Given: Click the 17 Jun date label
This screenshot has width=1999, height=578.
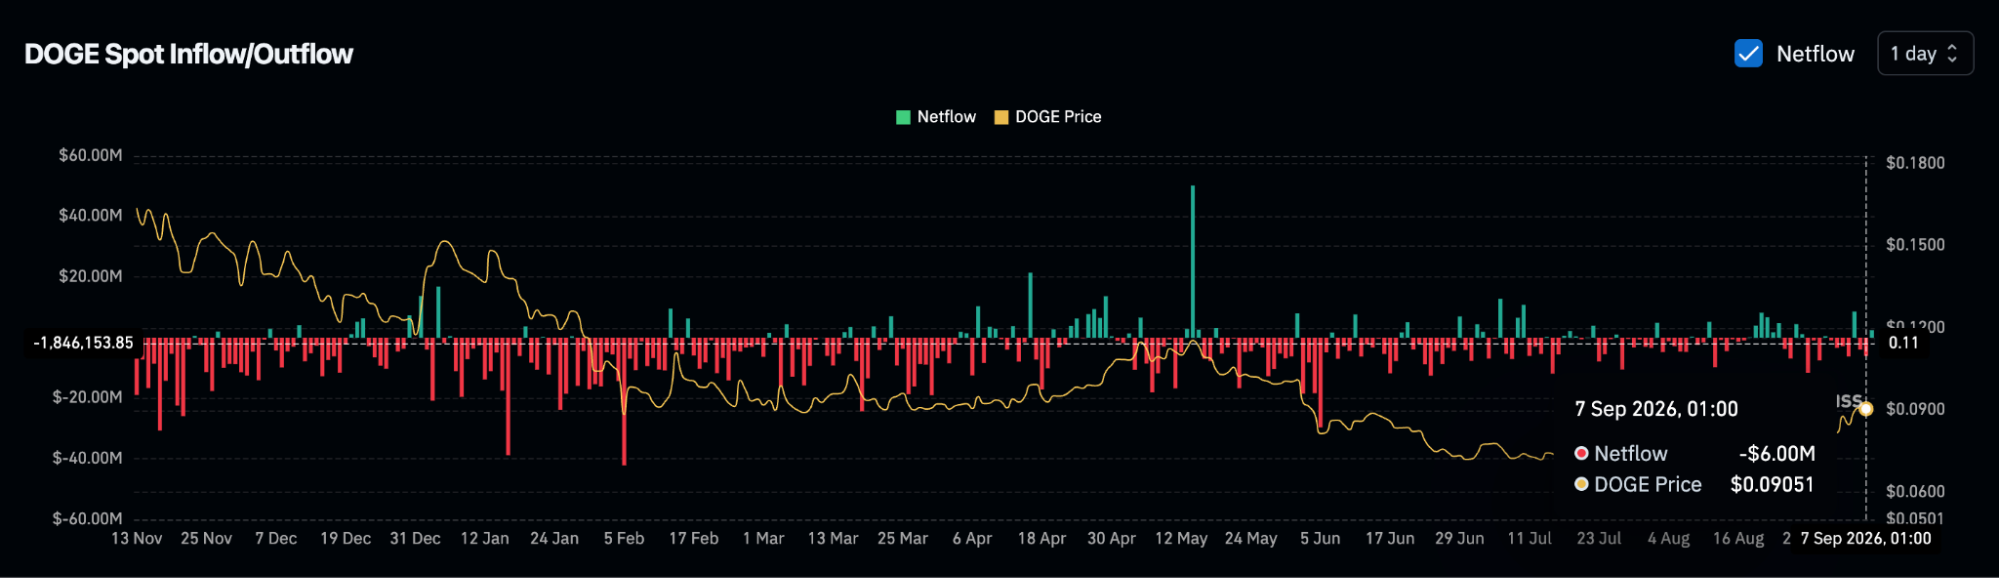Looking at the screenshot, I should [x=1390, y=539].
